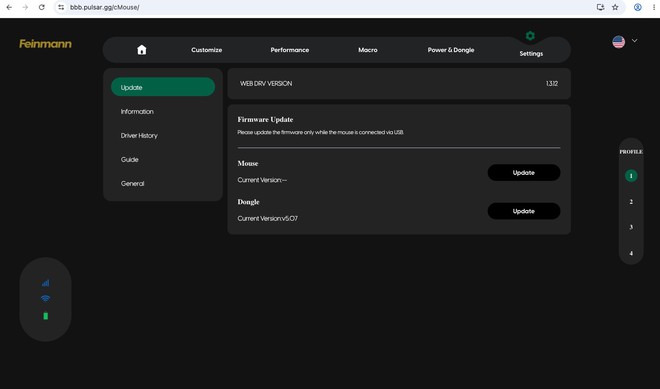This screenshot has width=660, height=389.
Task: Click the WEB DRV VERSION label
Action: tap(266, 83)
